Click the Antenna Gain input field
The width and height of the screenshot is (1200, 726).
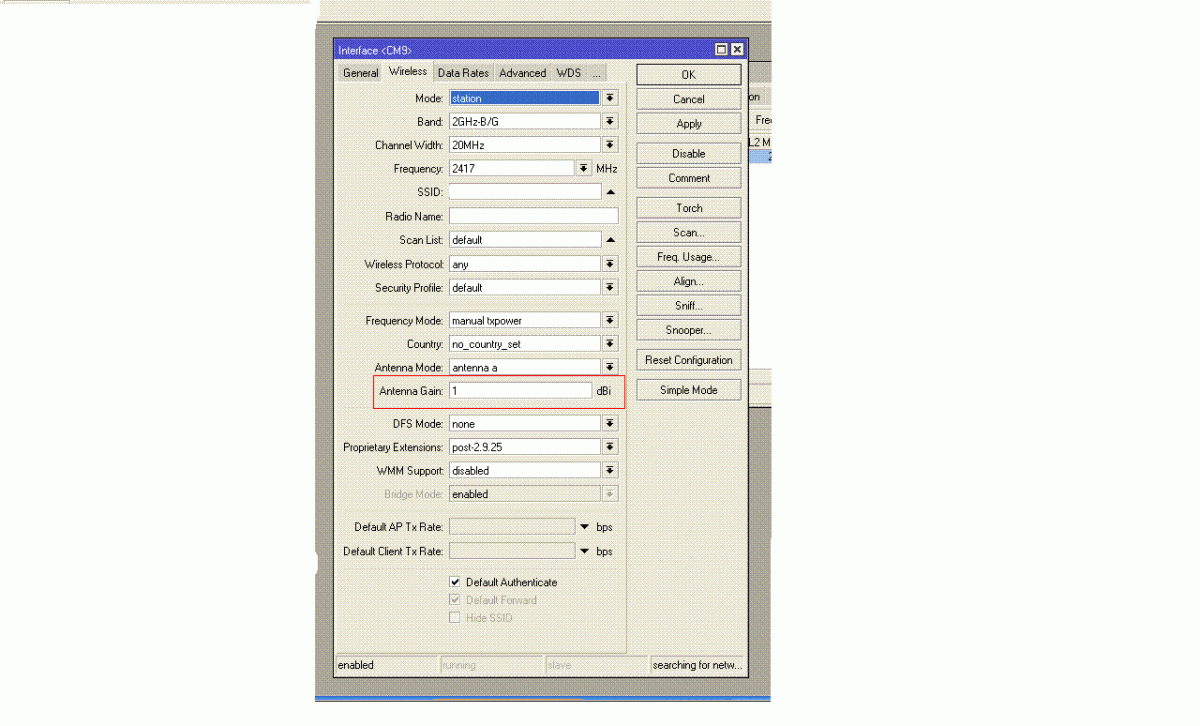(x=520, y=391)
